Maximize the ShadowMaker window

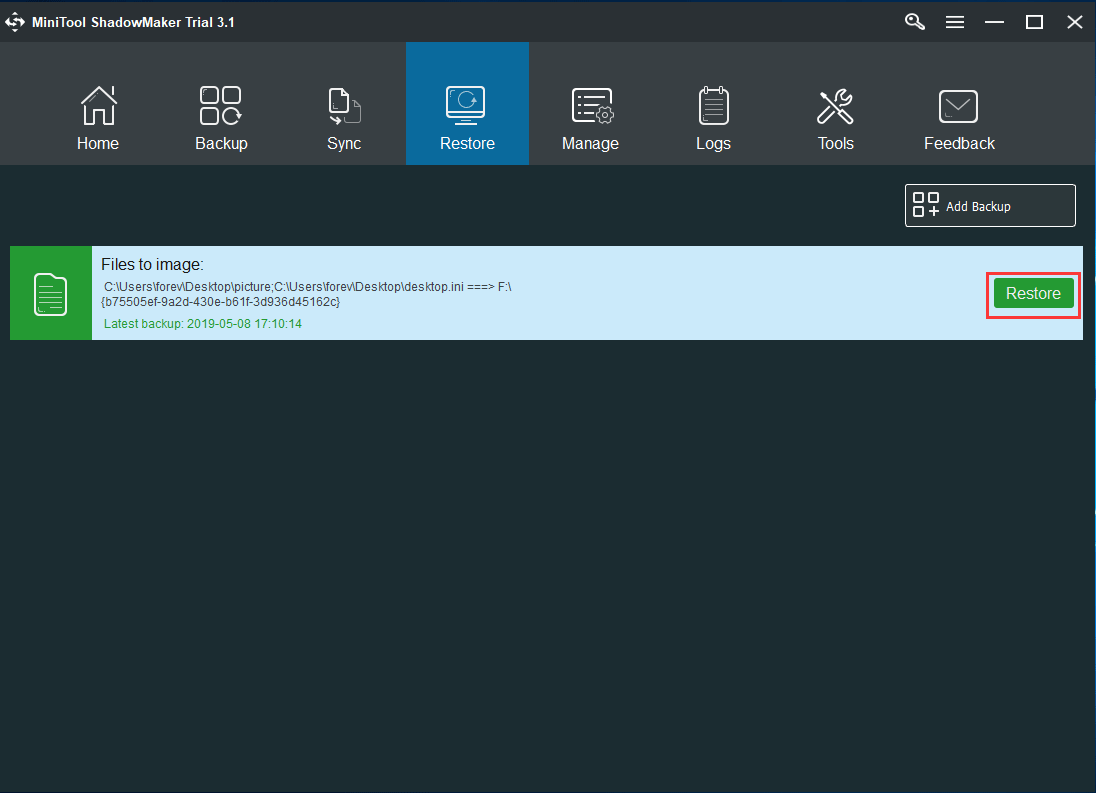click(1035, 21)
